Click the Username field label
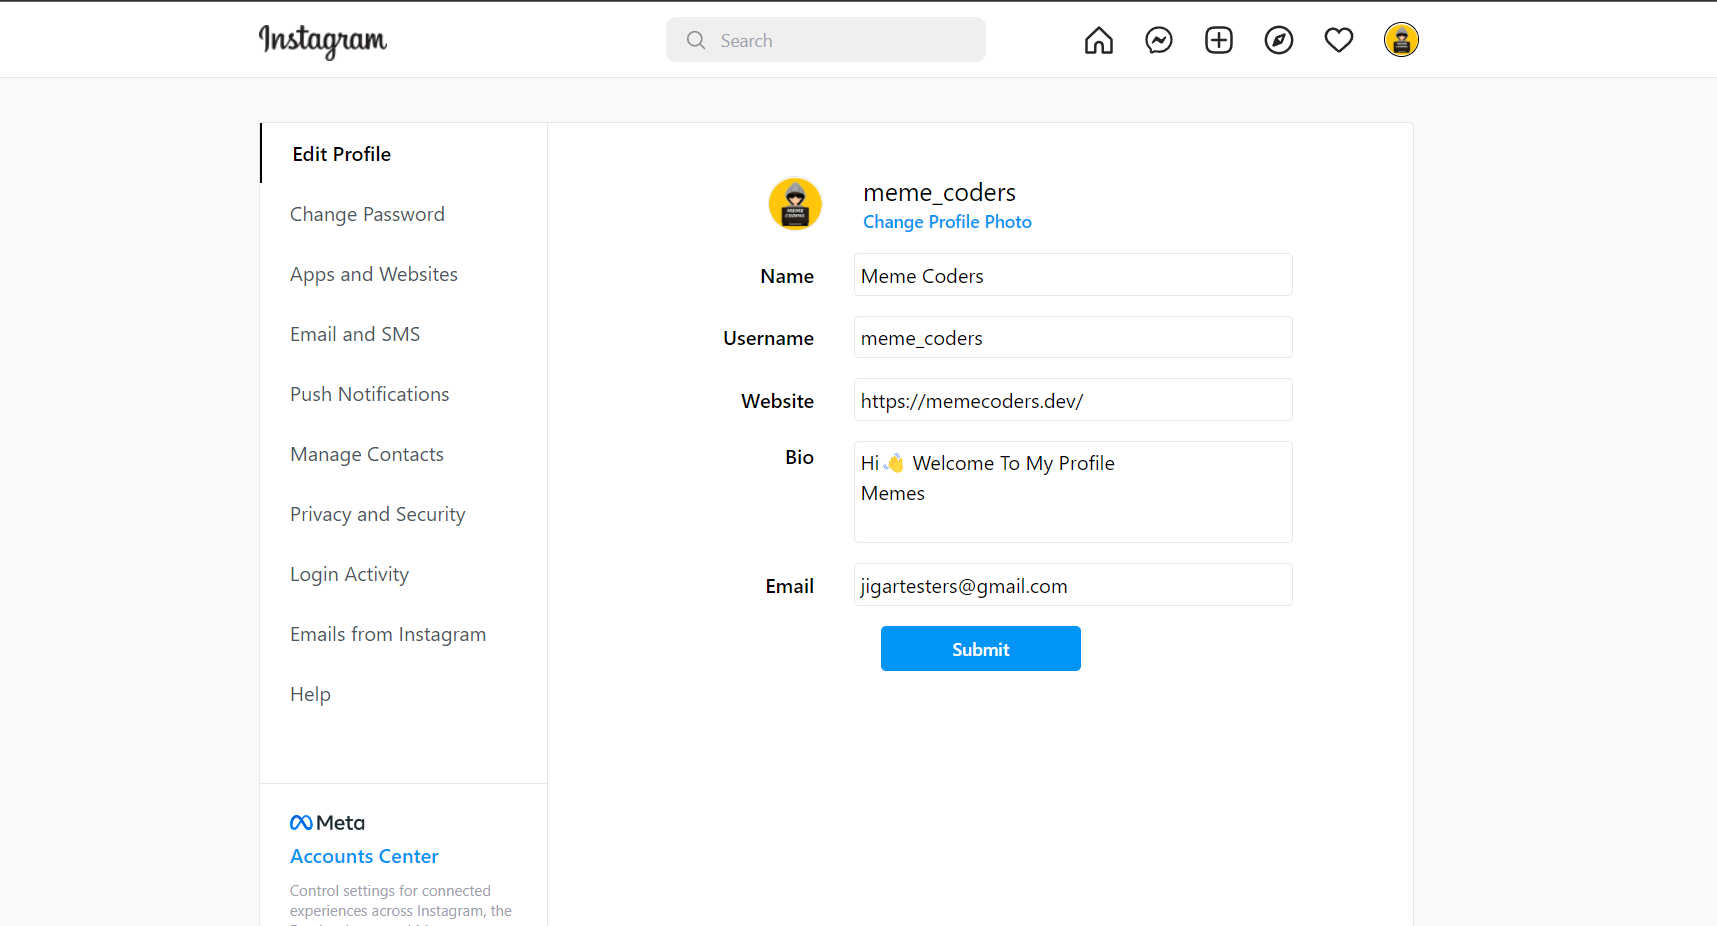The image size is (1717, 926). (x=768, y=338)
